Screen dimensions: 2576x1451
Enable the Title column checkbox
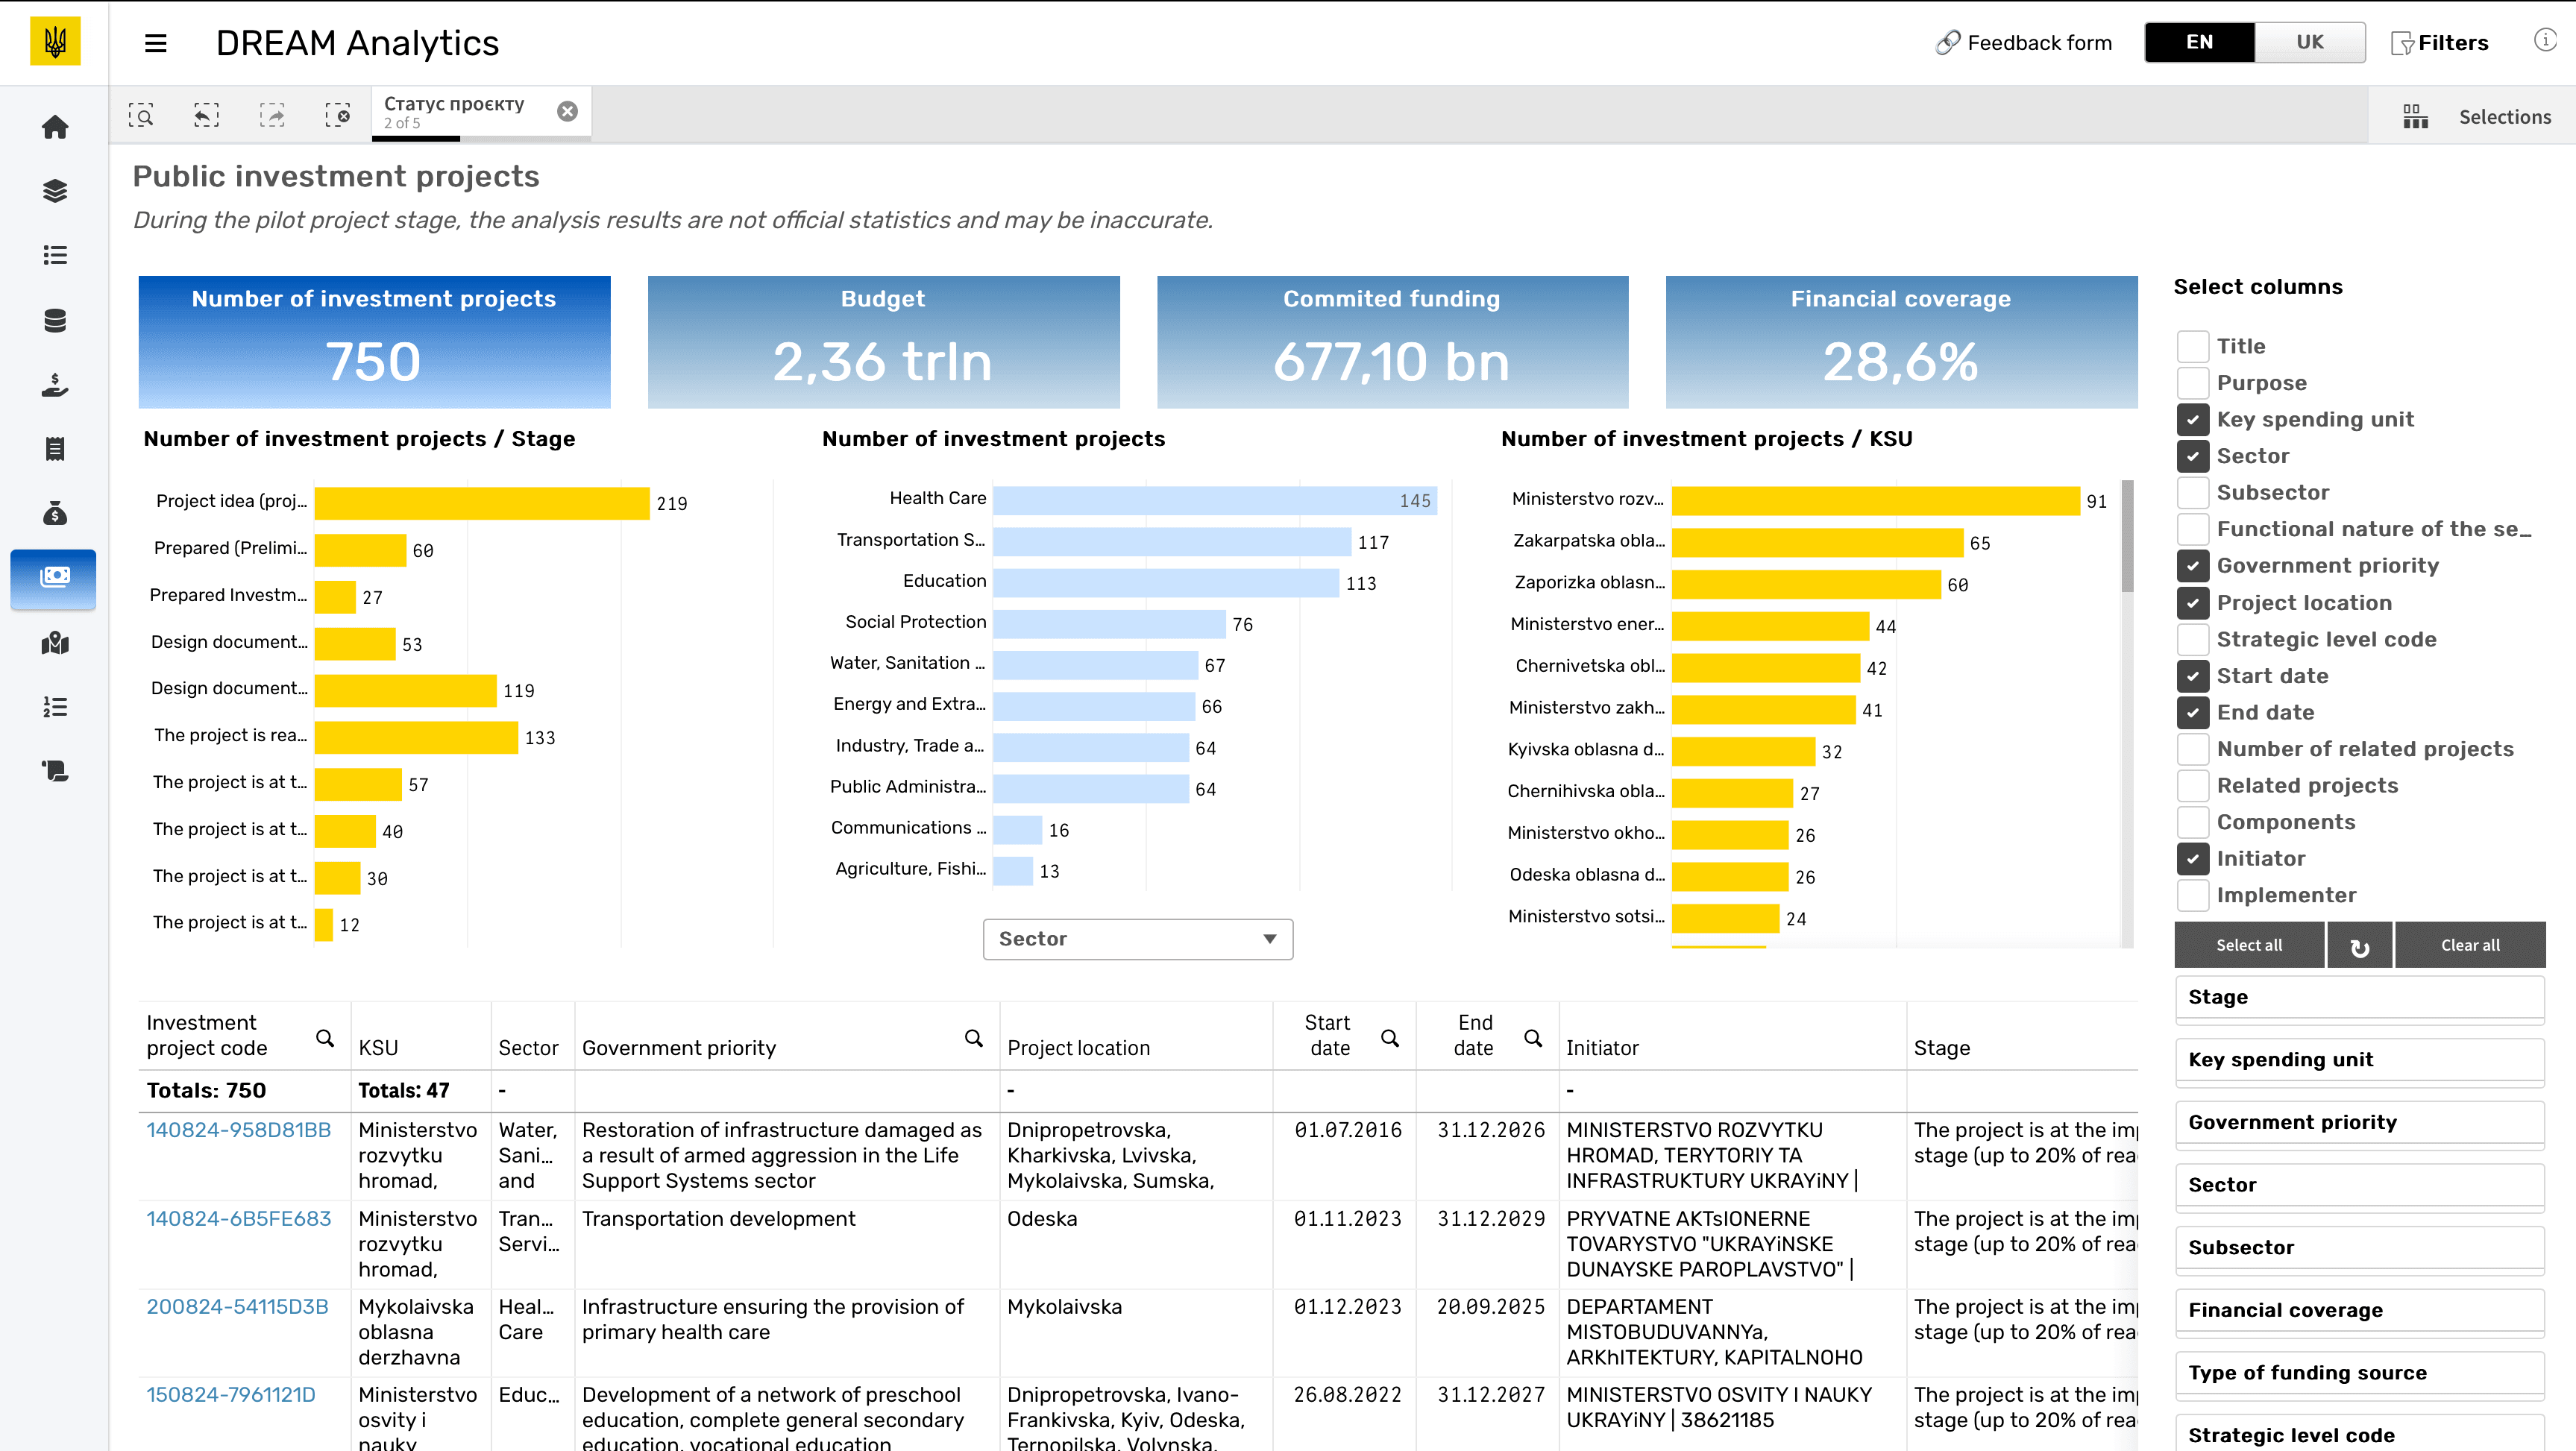point(2193,346)
